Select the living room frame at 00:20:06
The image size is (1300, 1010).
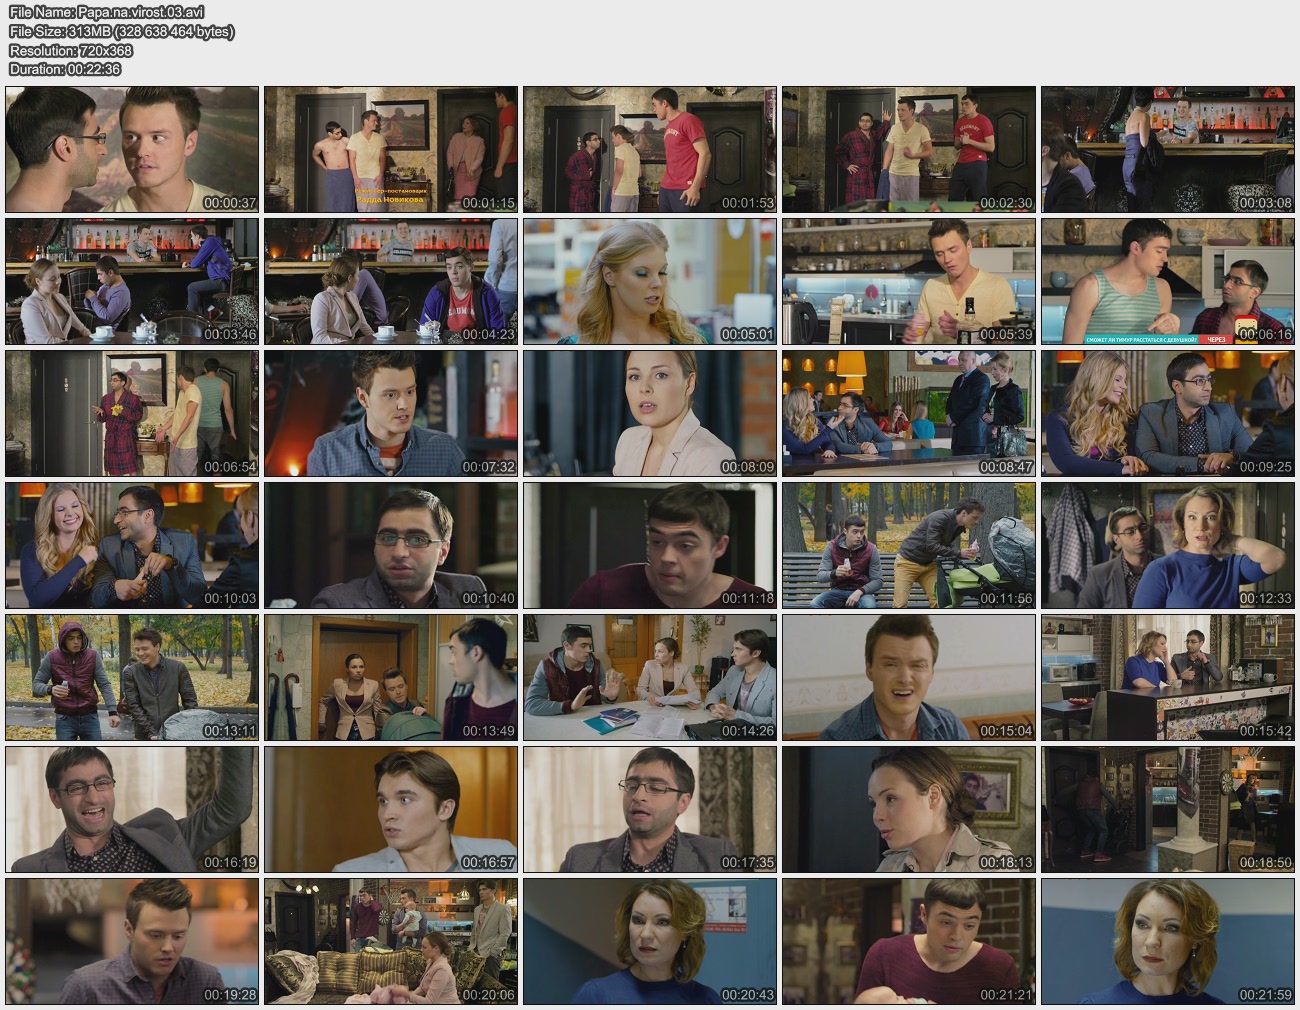(391, 941)
